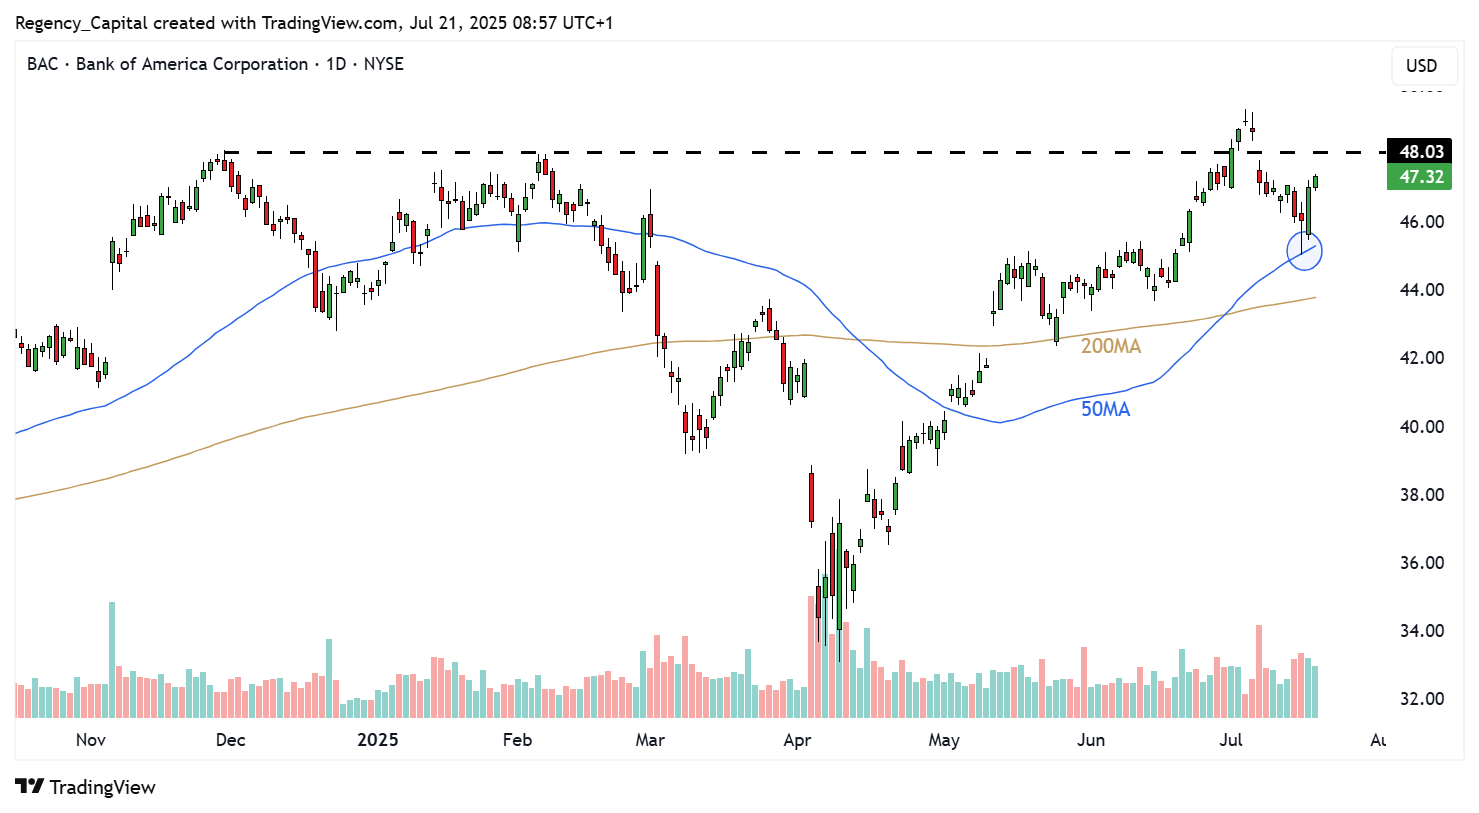
Task: Click the Jun label on time axis
Action: 1091,740
